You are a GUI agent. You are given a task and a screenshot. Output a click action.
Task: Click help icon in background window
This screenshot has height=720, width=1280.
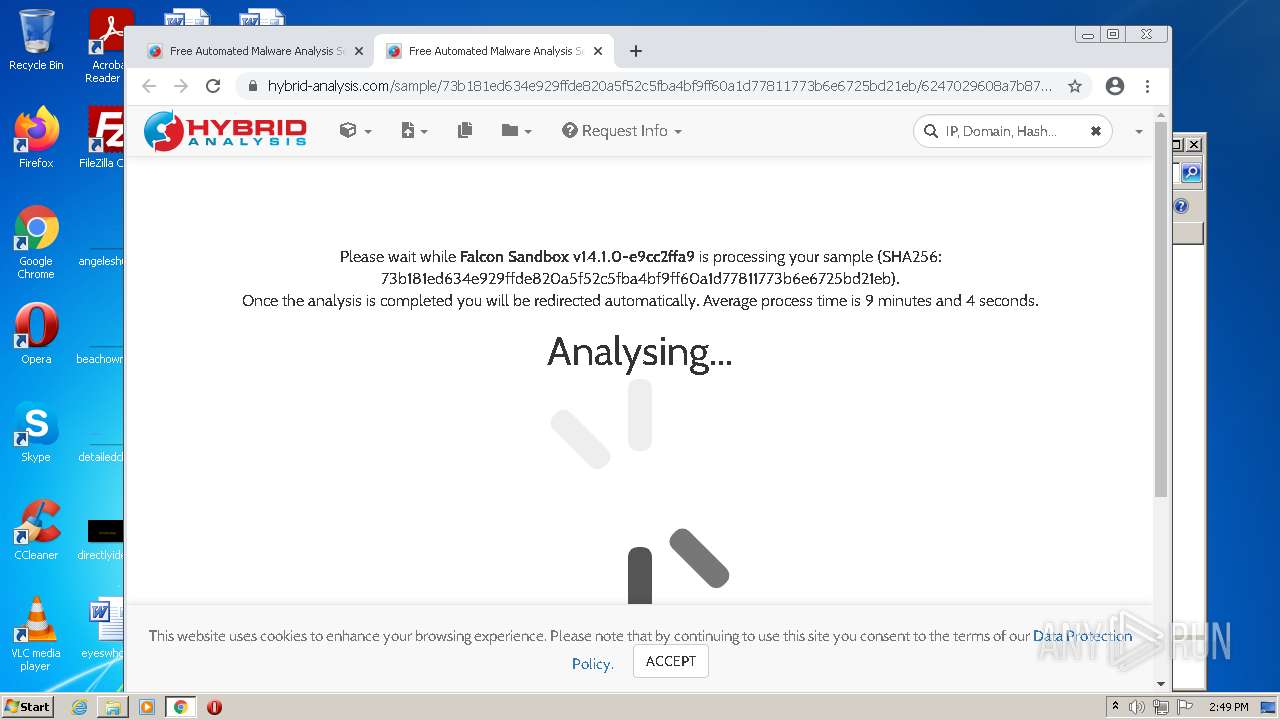(x=1181, y=206)
